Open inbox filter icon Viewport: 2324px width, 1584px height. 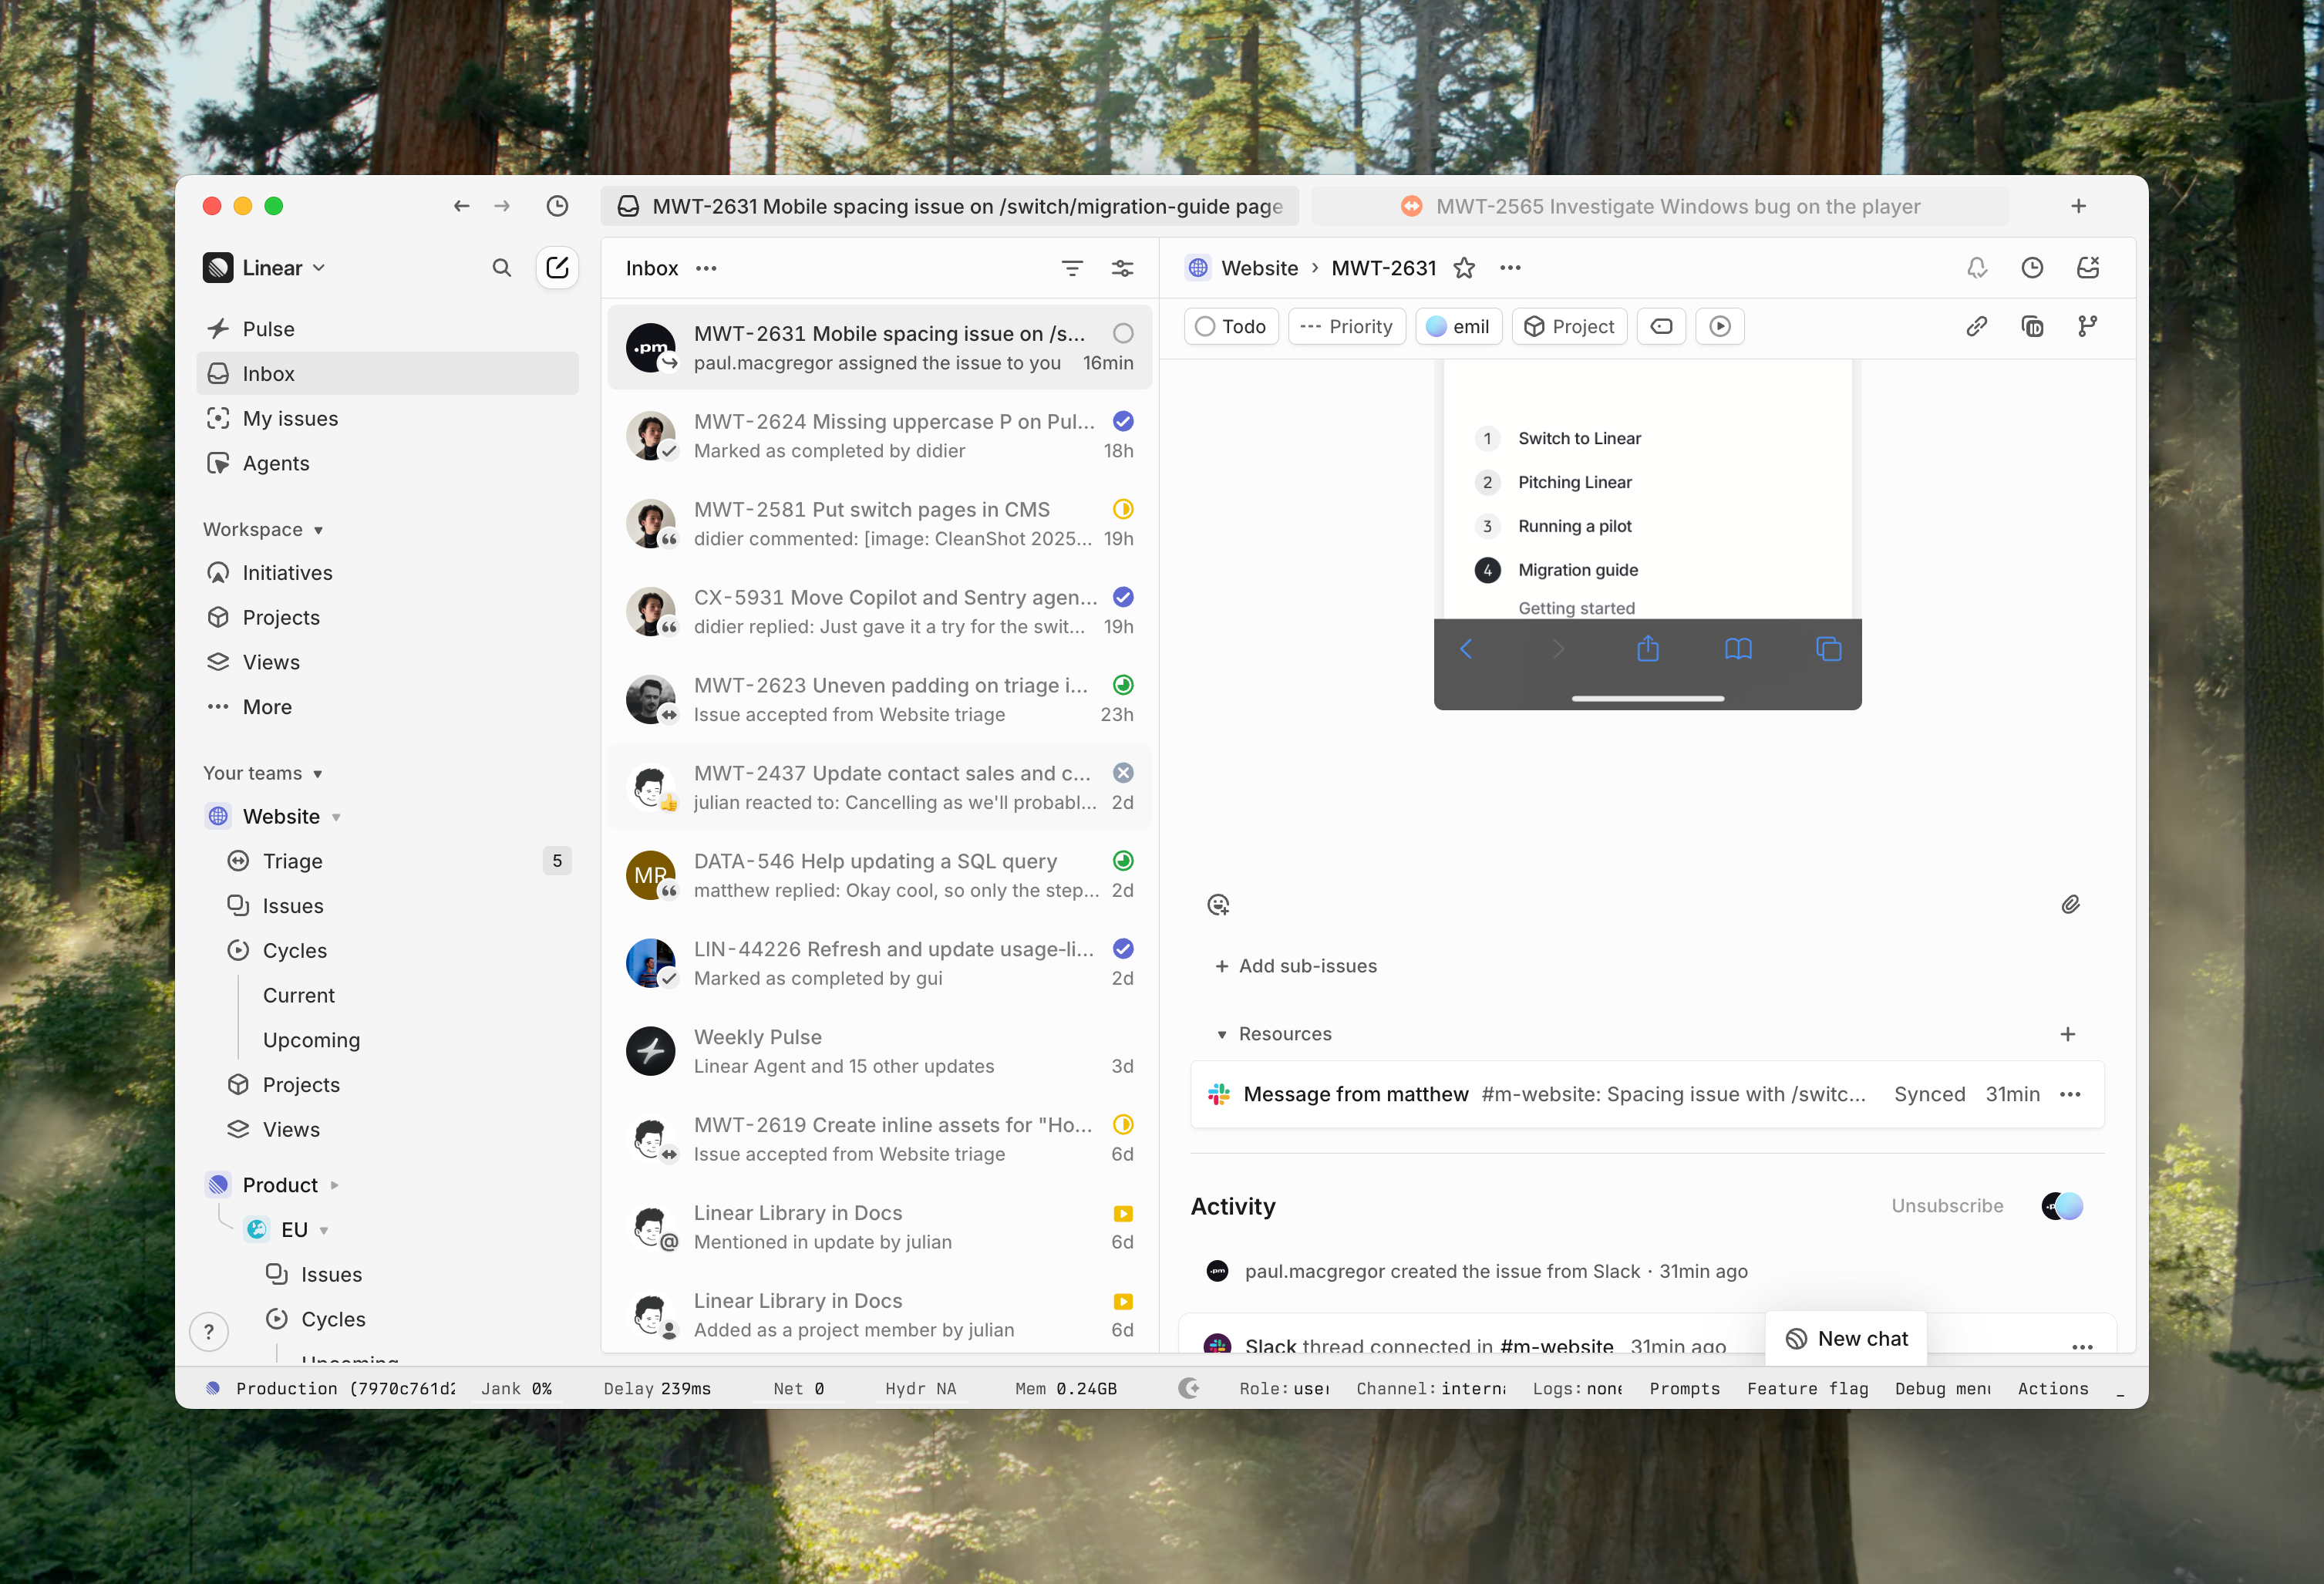point(1072,268)
